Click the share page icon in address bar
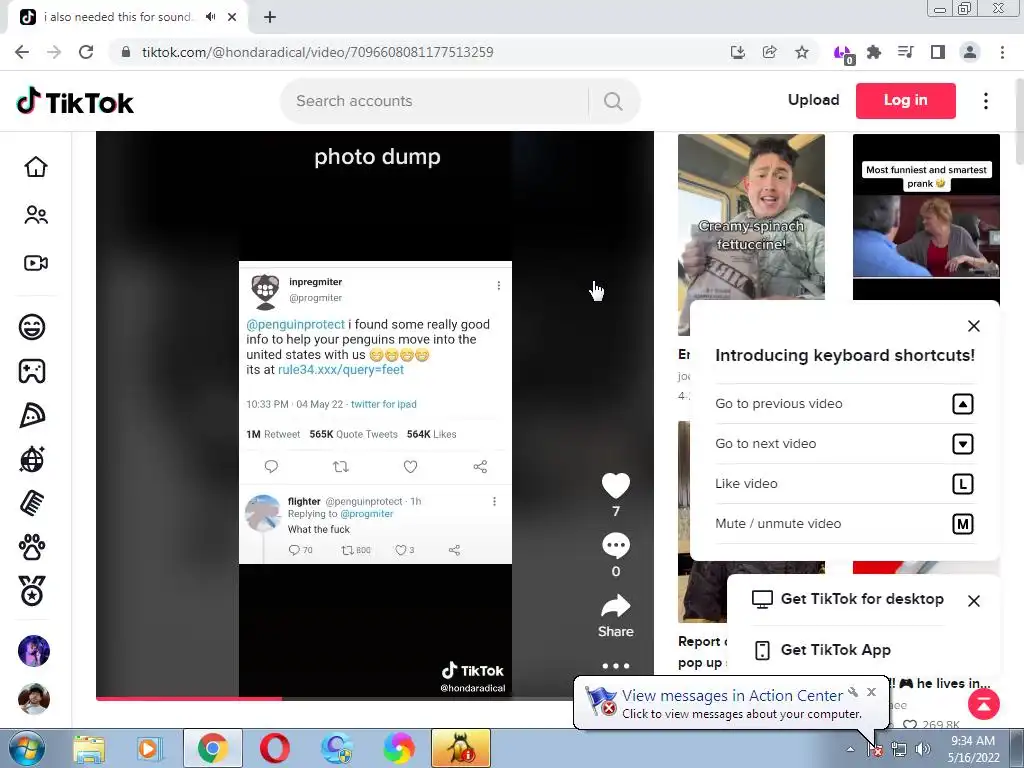 pos(770,52)
